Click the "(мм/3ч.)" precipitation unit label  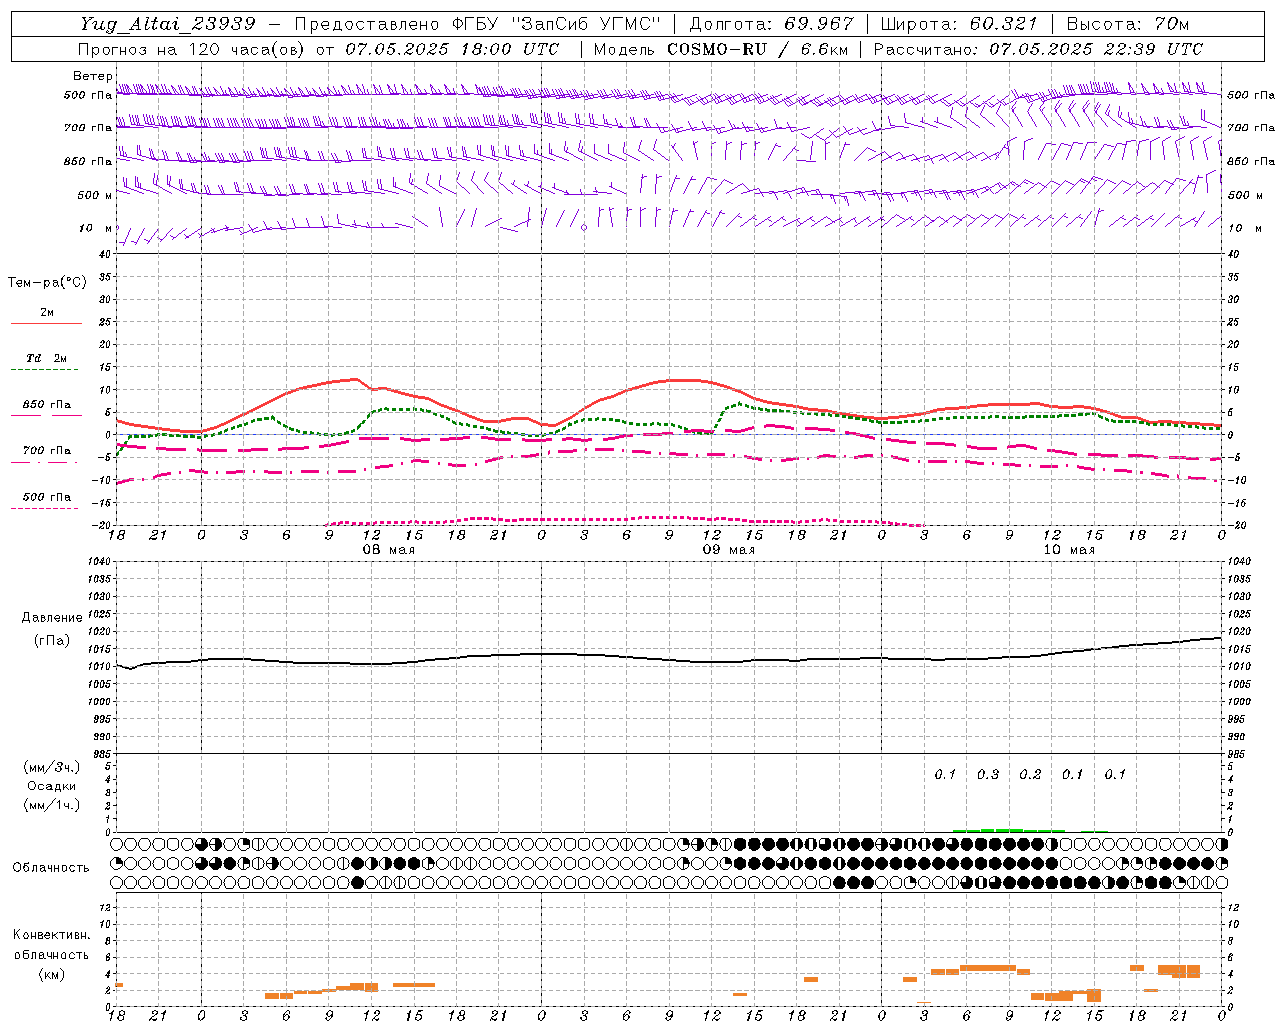pos(52,767)
